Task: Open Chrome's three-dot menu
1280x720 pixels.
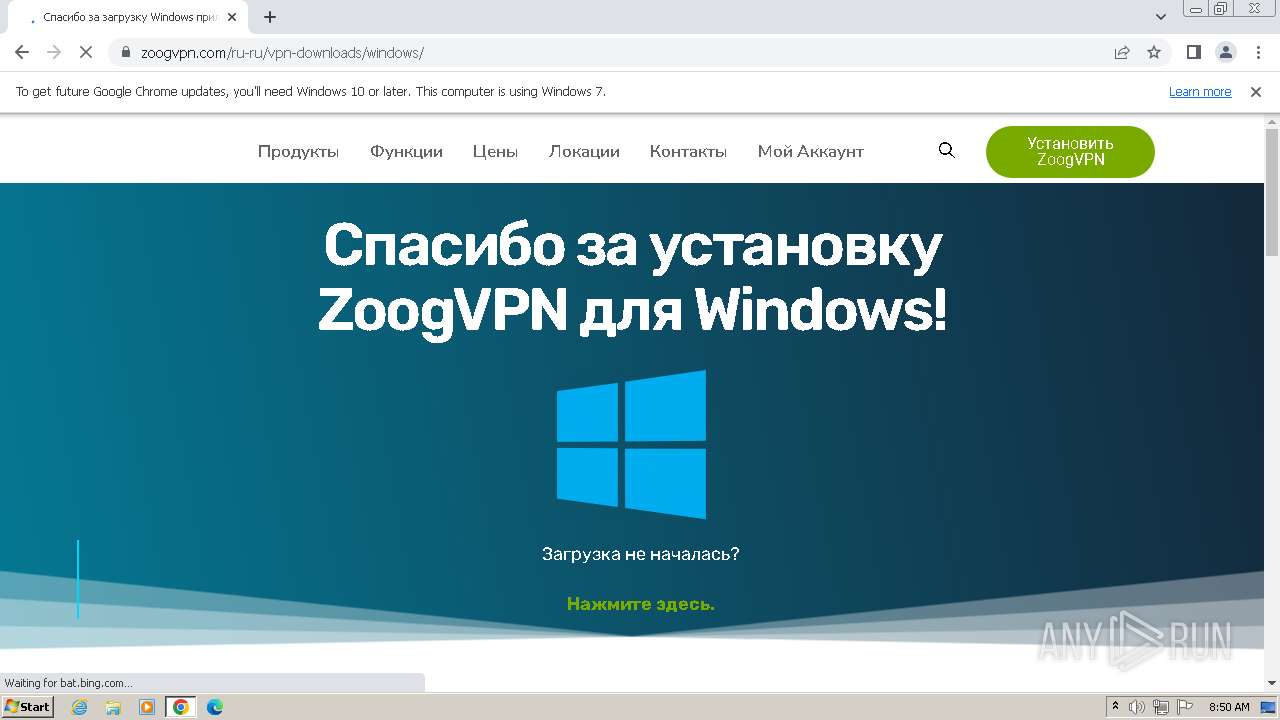Action: (x=1257, y=53)
